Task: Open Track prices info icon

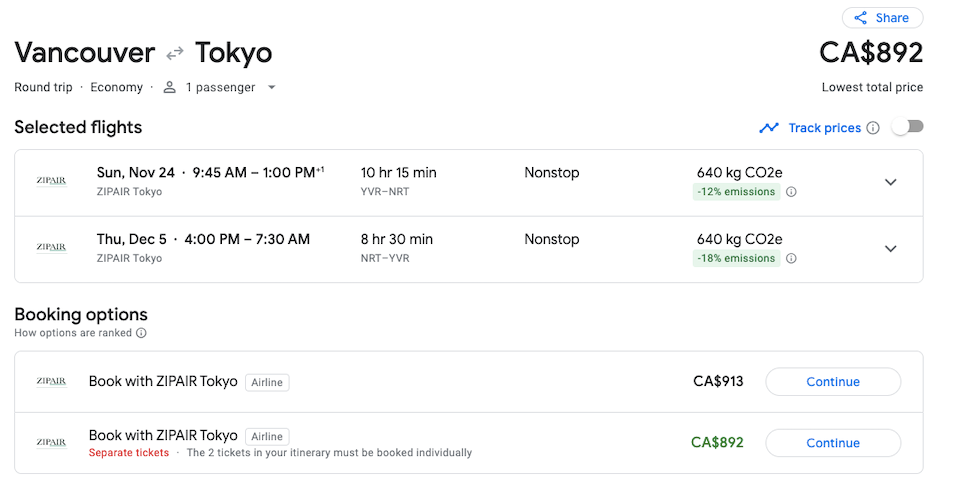Action: (x=874, y=128)
